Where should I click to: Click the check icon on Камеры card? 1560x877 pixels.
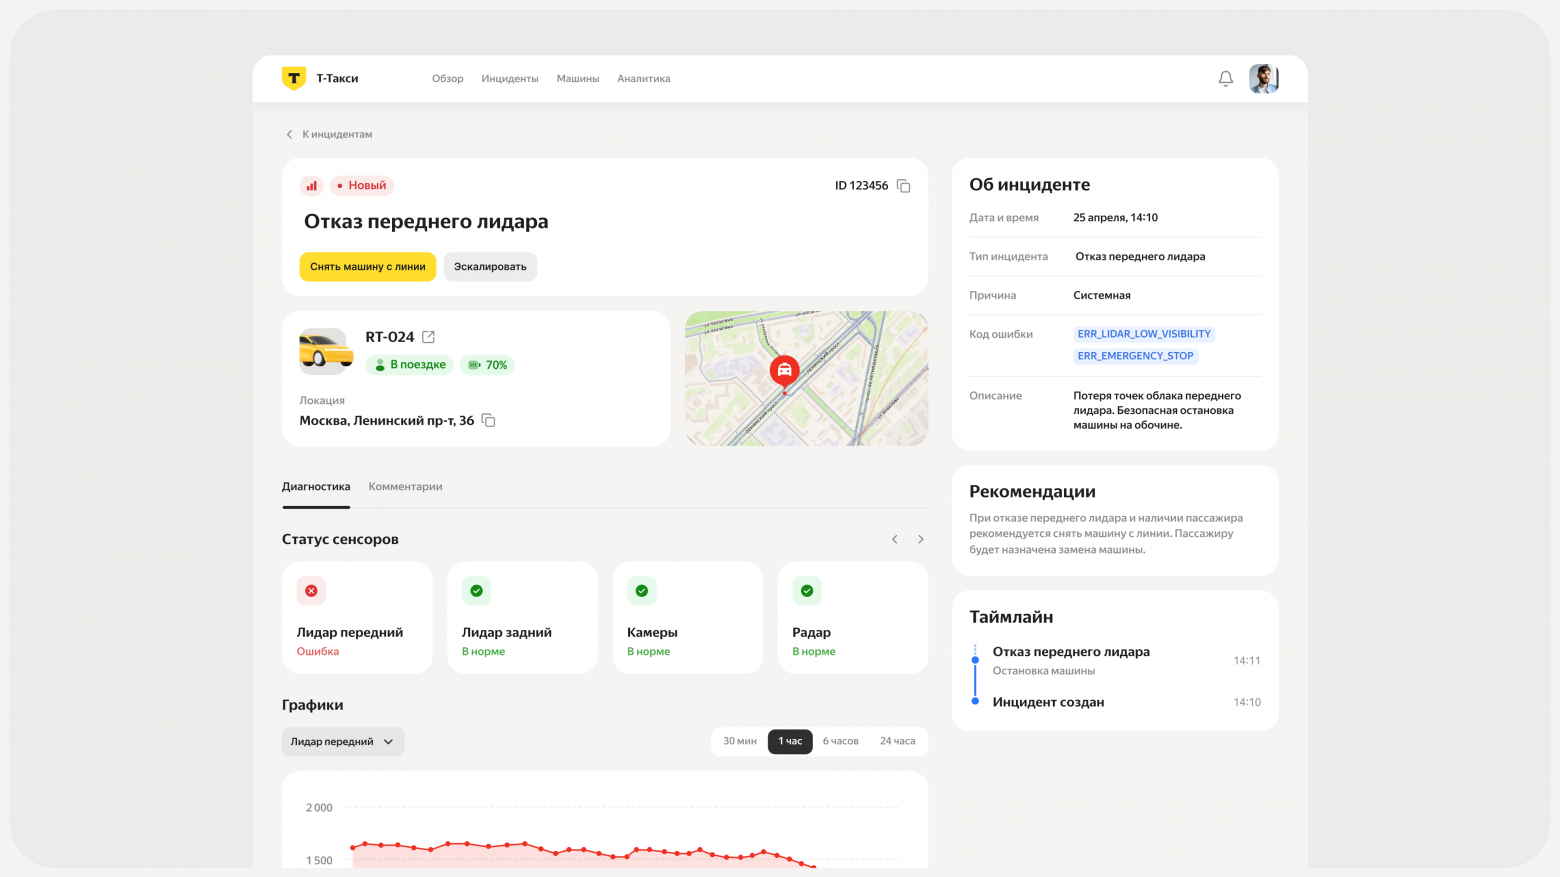coord(642,591)
